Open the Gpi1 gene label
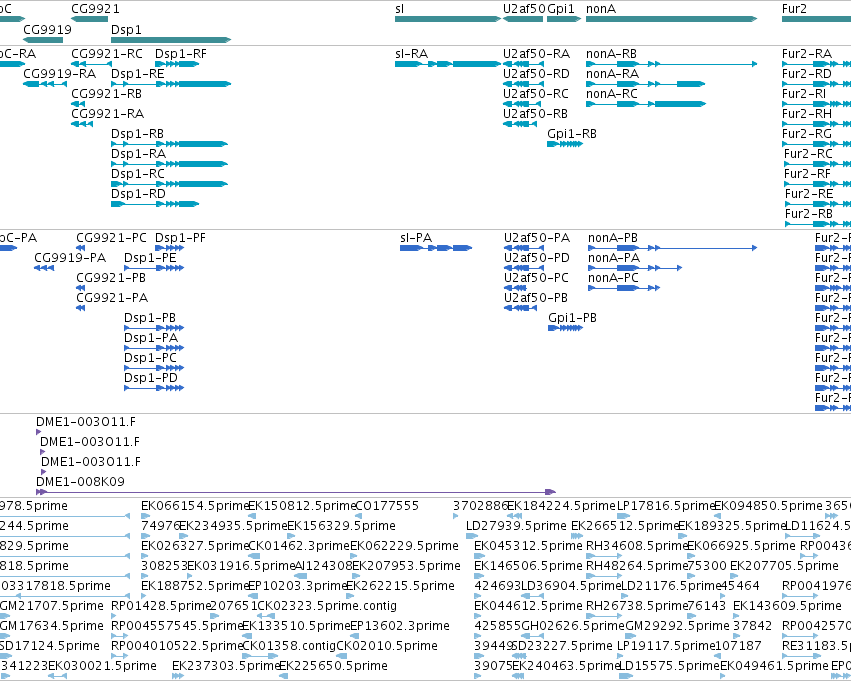This screenshot has height=681, width=851. click(x=561, y=9)
